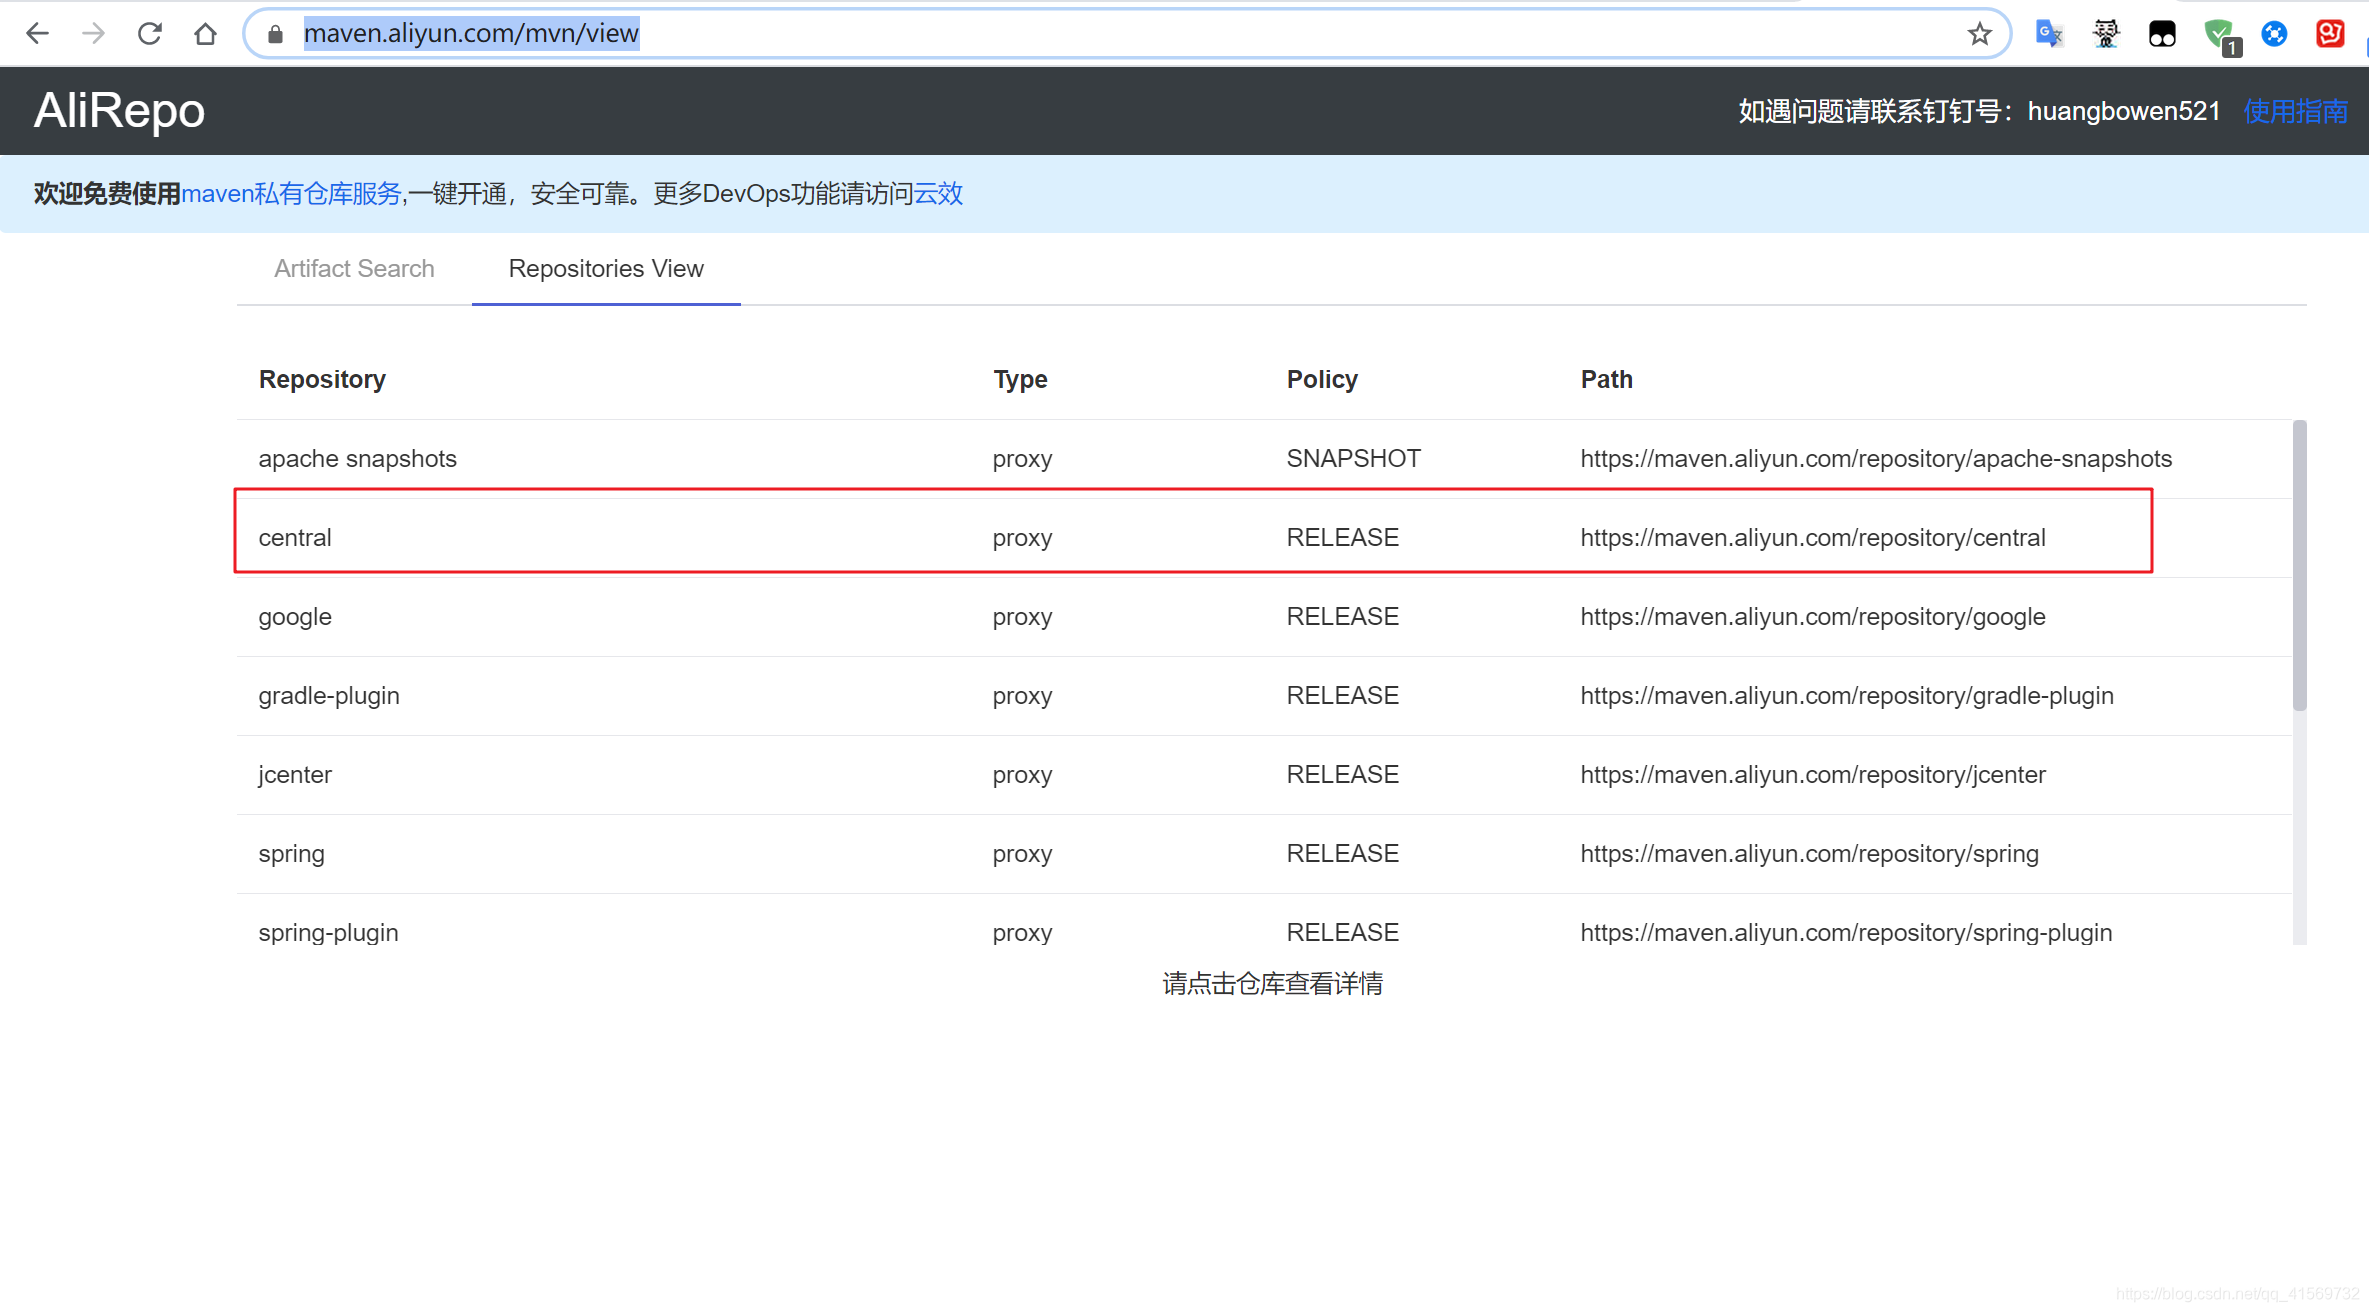Open the maven私有仓库服务 link

tap(291, 193)
